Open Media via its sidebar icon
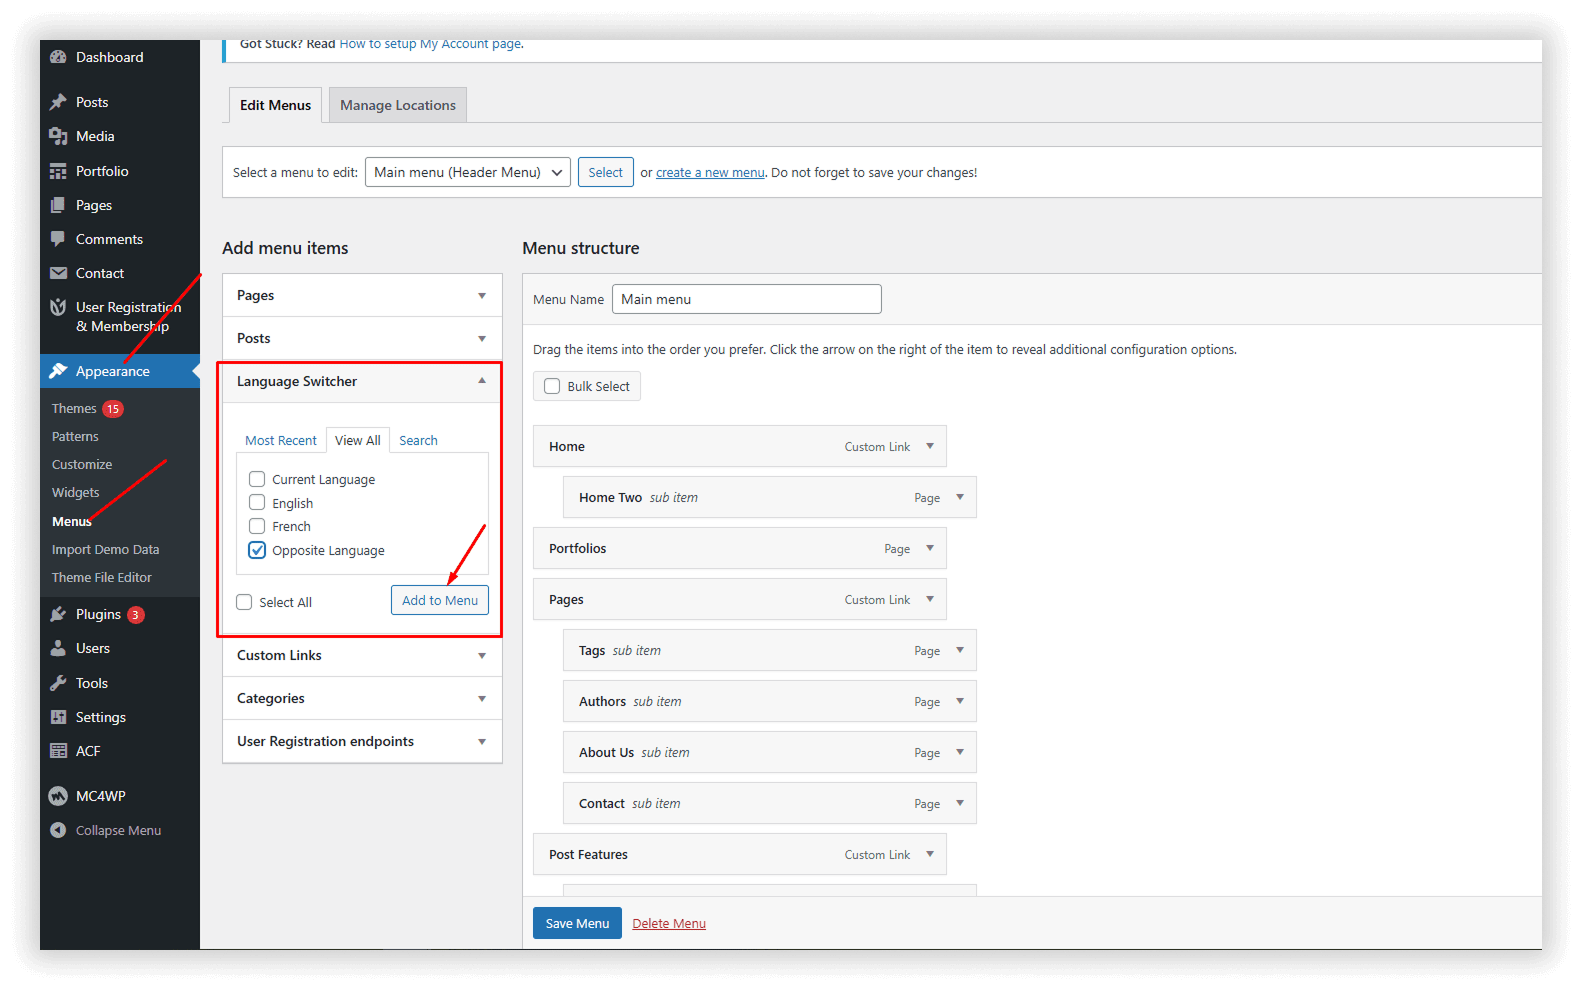 coord(58,136)
